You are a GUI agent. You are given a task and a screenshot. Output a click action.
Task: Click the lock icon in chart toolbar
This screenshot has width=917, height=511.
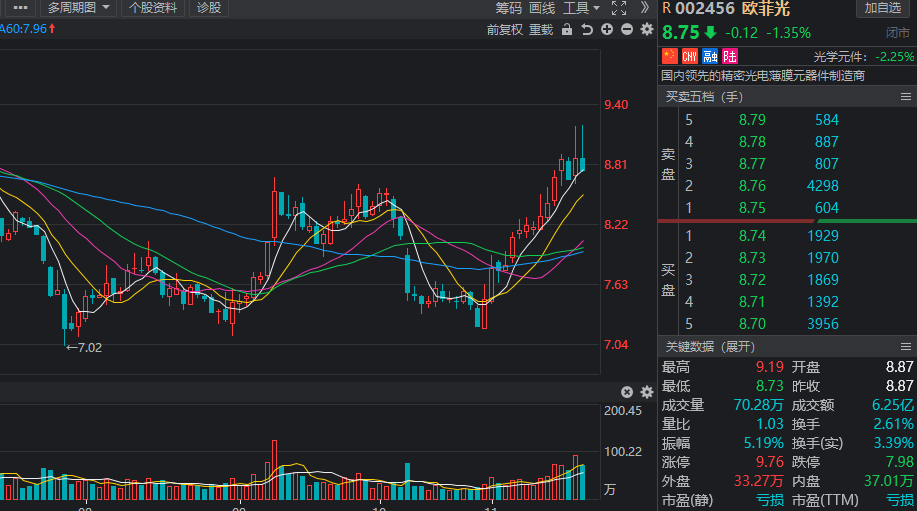coord(567,30)
